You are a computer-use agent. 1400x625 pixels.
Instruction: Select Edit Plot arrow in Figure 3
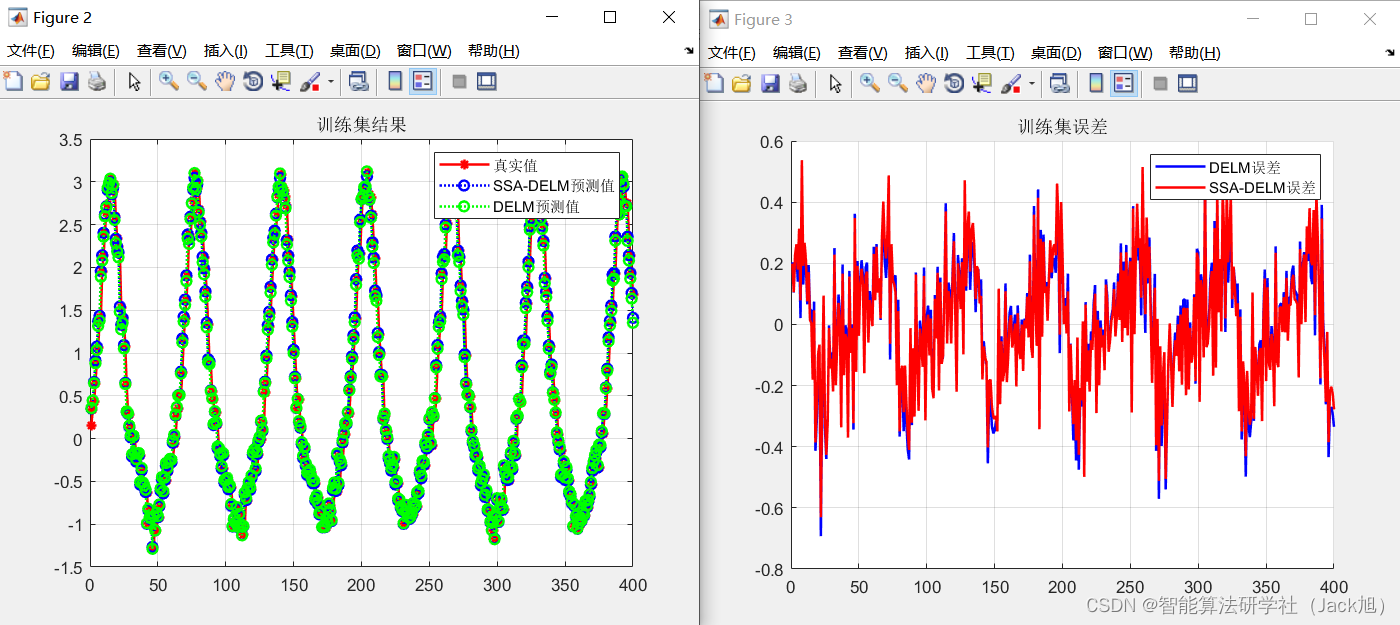[836, 83]
